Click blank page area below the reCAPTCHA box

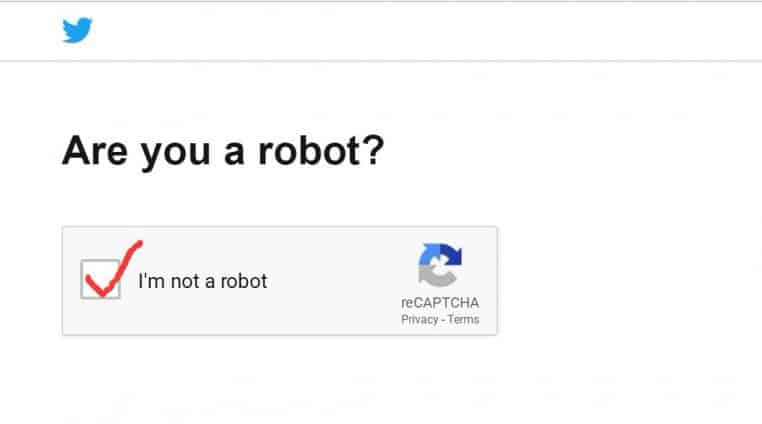[300, 385]
